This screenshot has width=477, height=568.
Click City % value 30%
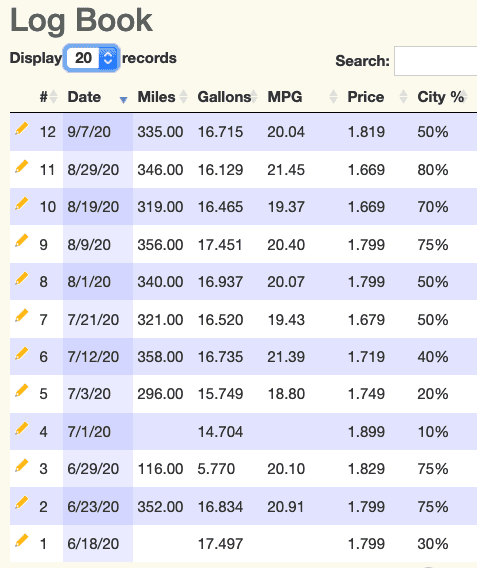point(433,544)
